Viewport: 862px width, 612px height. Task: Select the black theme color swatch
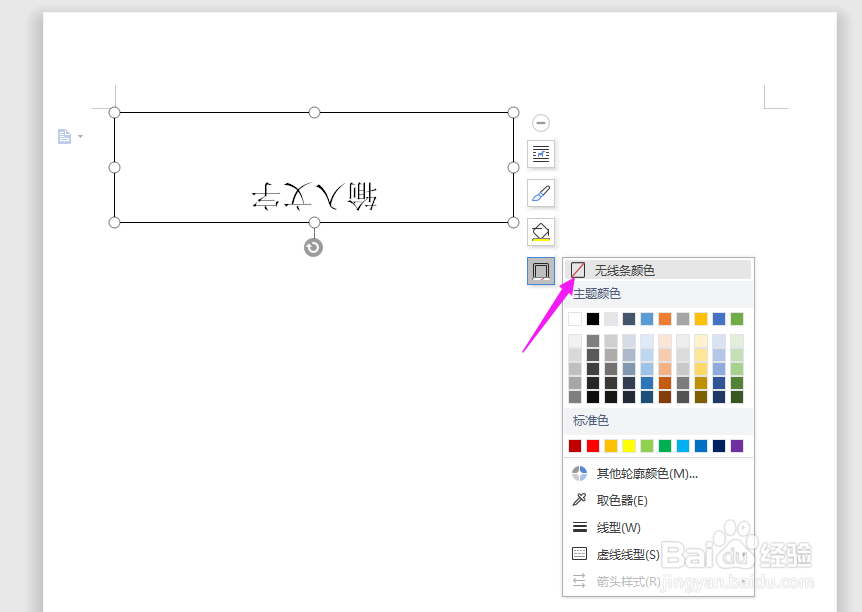tap(591, 318)
